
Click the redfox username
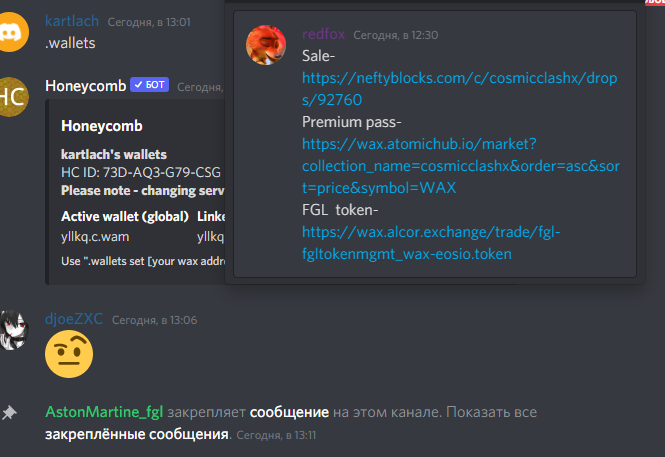click(324, 34)
